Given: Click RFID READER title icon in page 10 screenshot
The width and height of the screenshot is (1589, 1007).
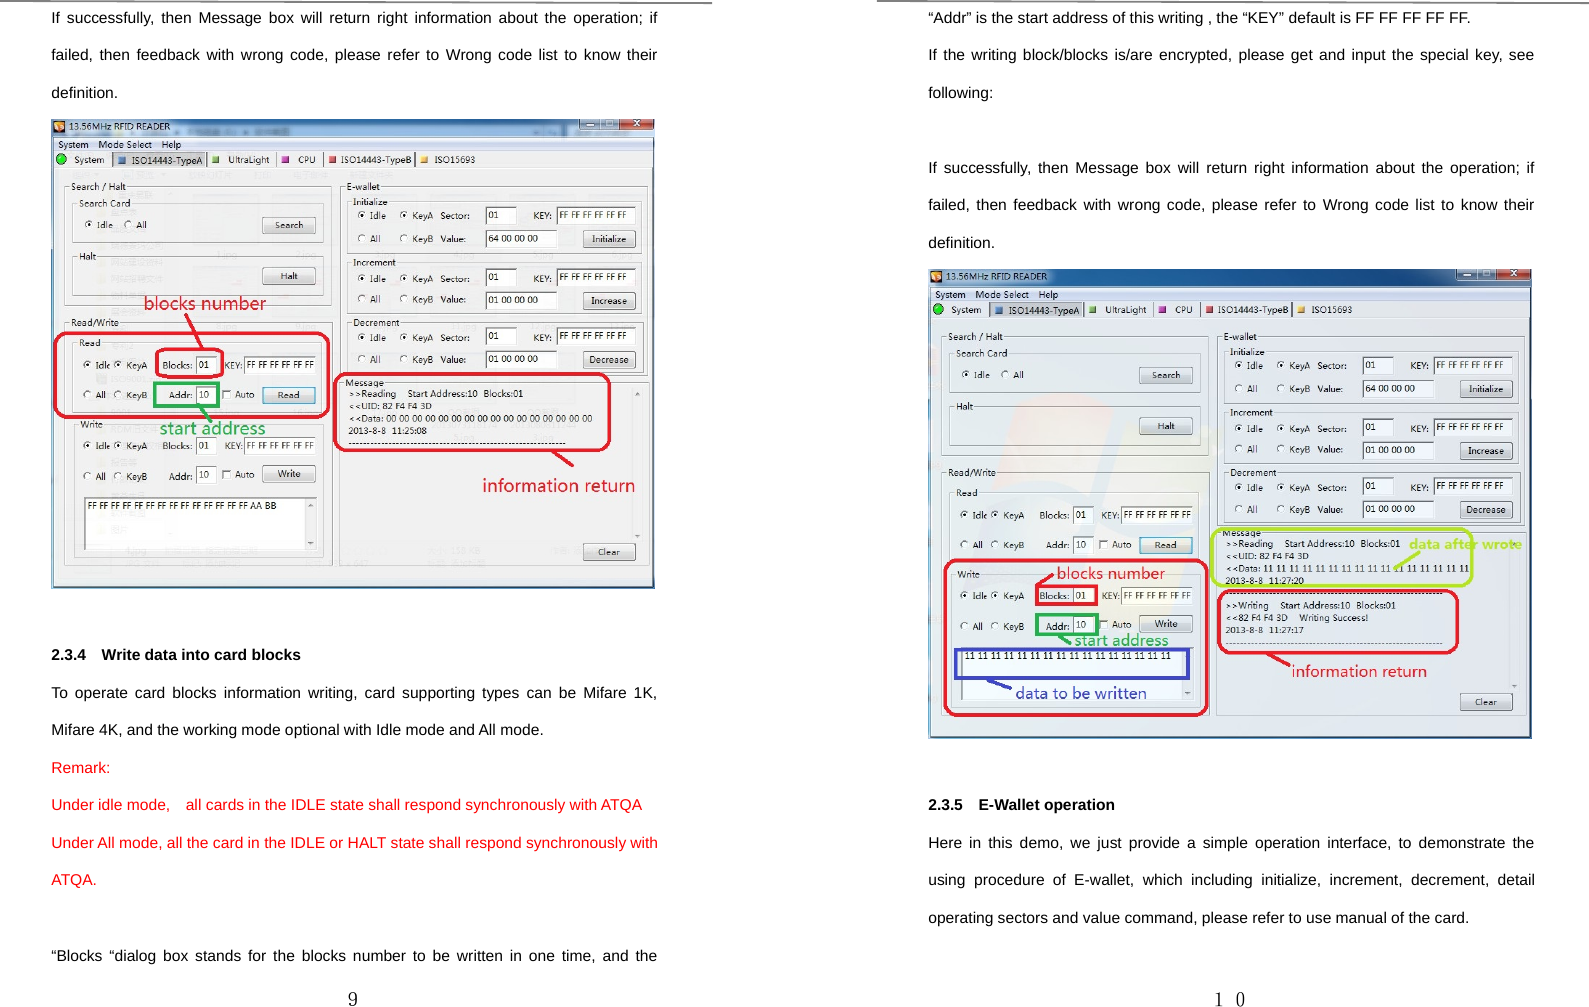Looking at the screenshot, I should pos(936,277).
